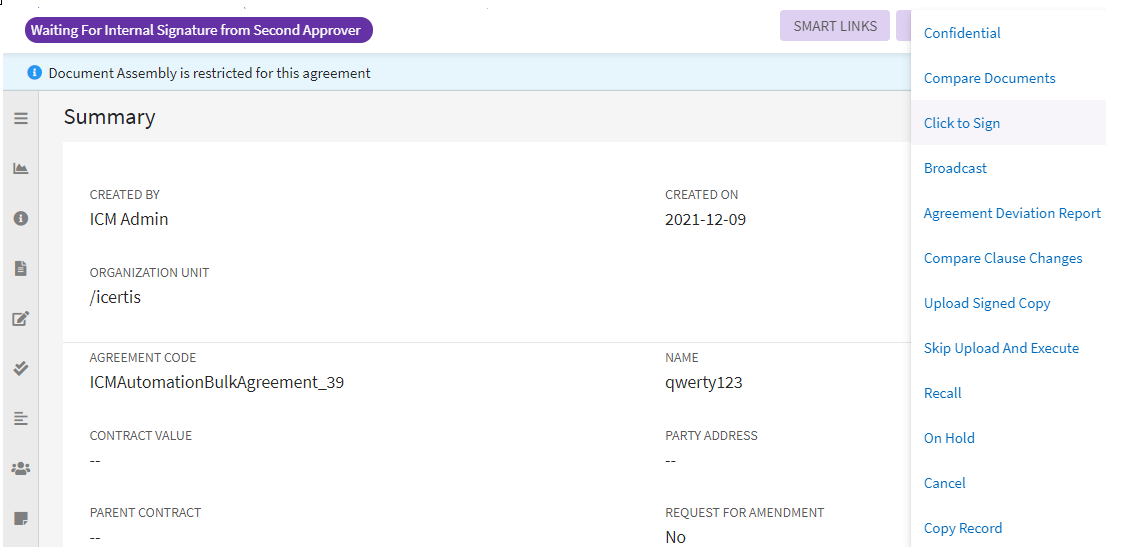Click the left-aligned lines sidebar icon

[20, 418]
